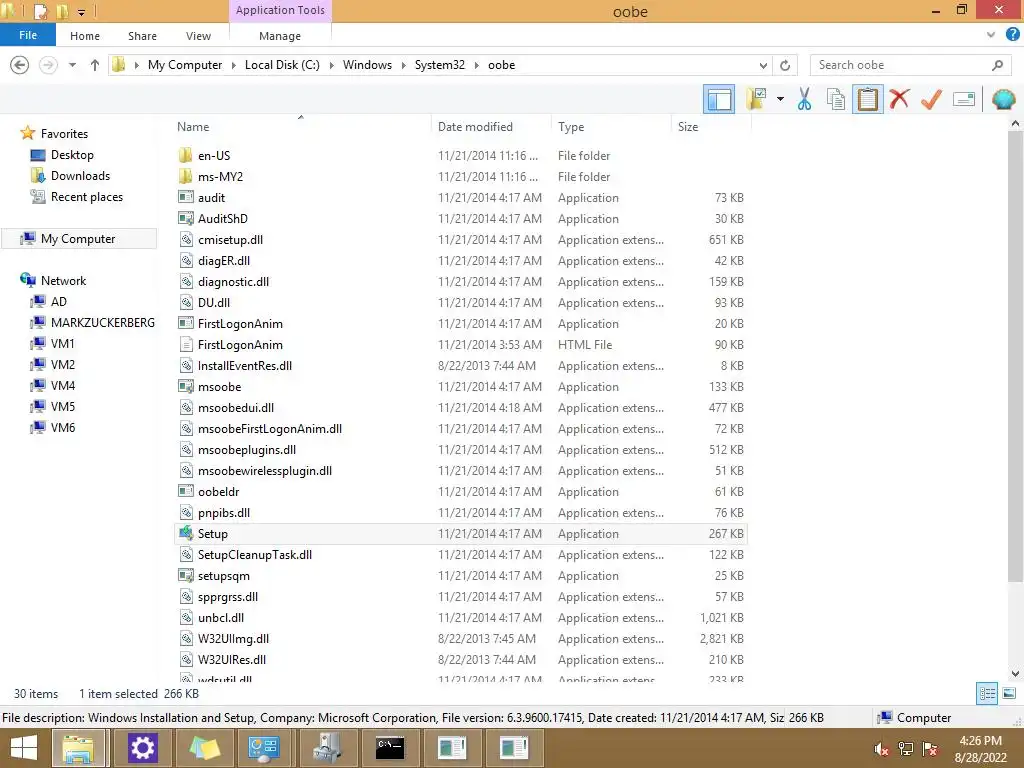Viewport: 1024px width, 768px height.
Task: Expand the System32 breadcrumb arrow
Action: [477, 65]
